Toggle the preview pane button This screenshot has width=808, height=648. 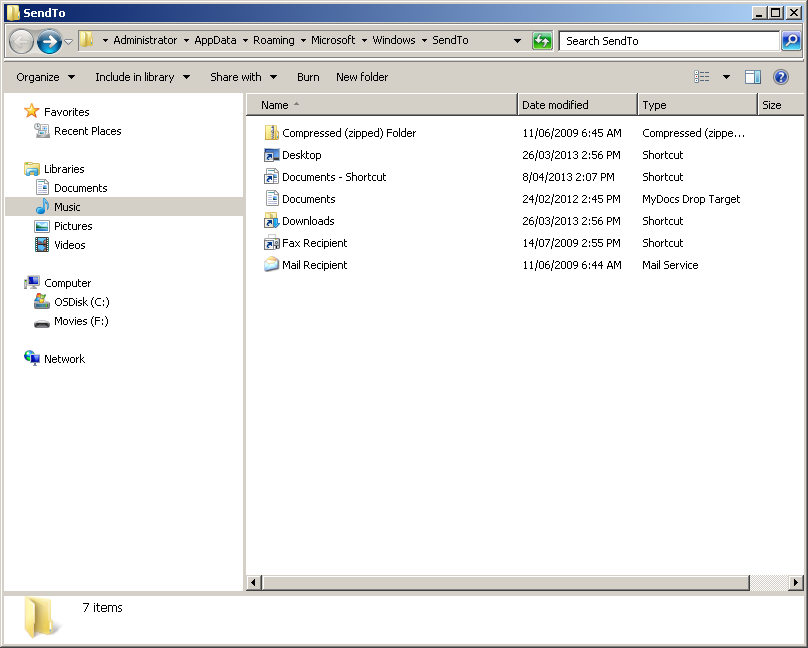click(753, 77)
